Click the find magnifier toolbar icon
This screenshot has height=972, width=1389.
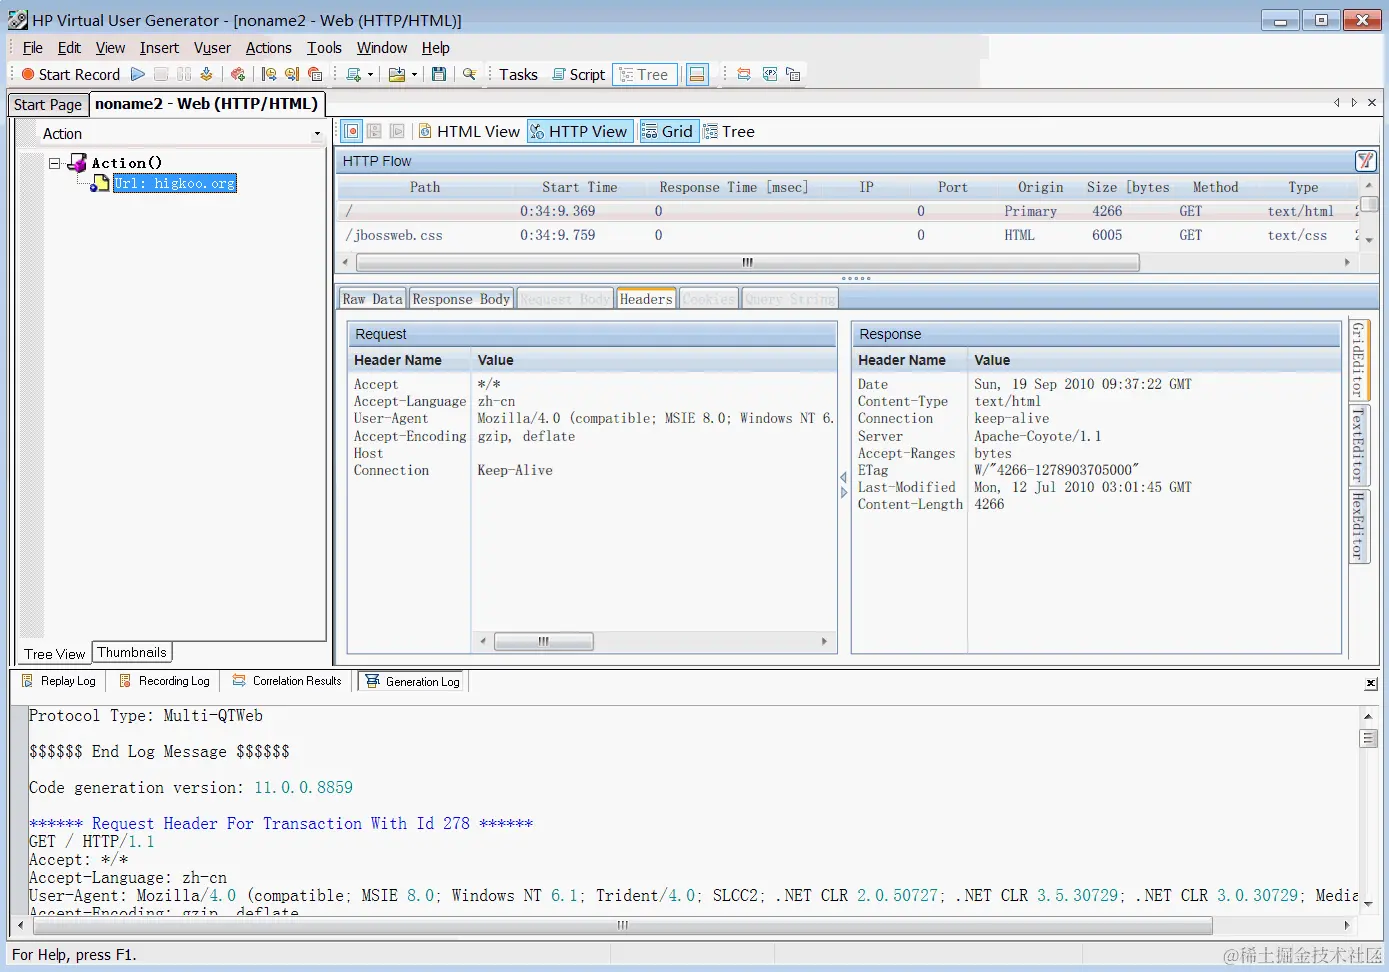point(469,74)
